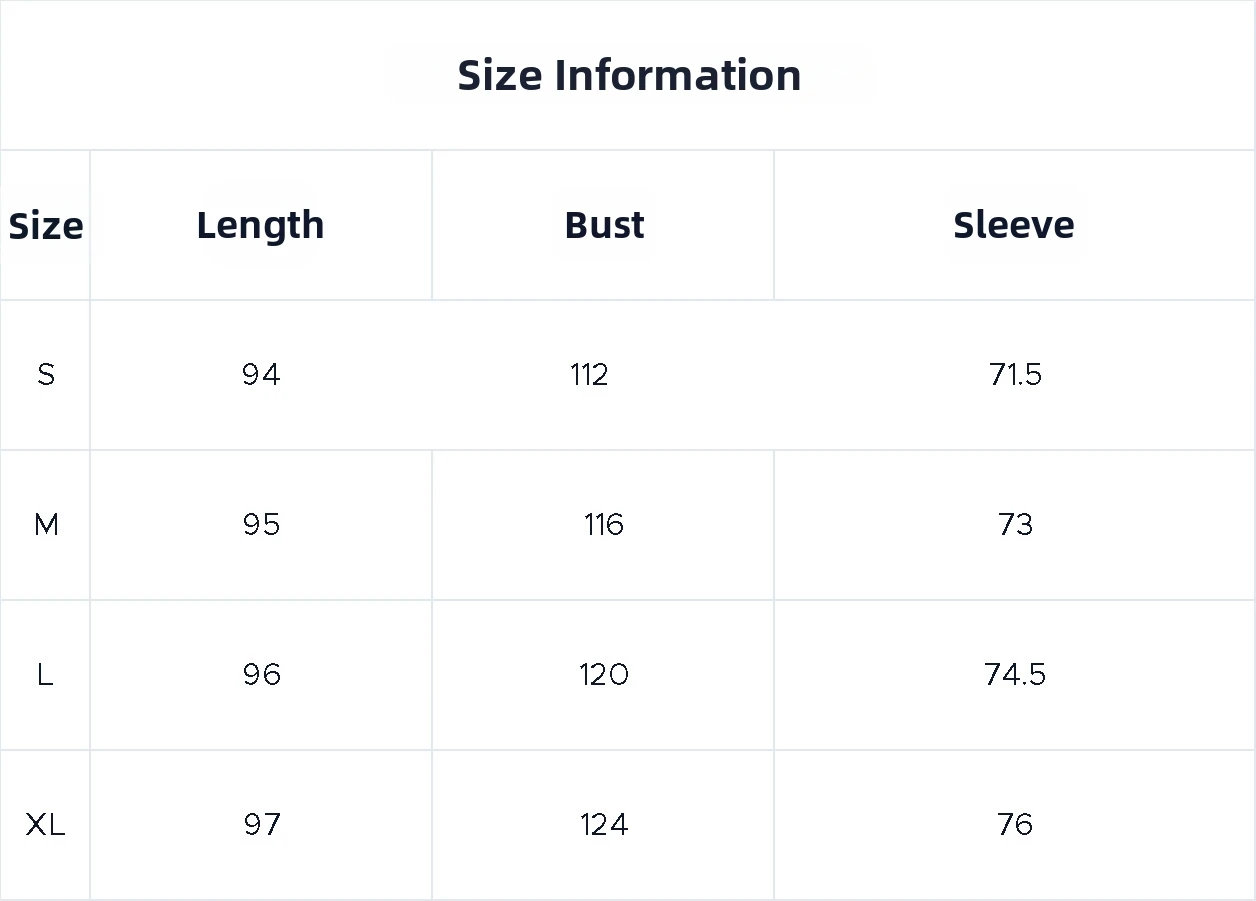Click the XL size row label
Image resolution: width=1256 pixels, height=901 pixels.
coord(45,825)
